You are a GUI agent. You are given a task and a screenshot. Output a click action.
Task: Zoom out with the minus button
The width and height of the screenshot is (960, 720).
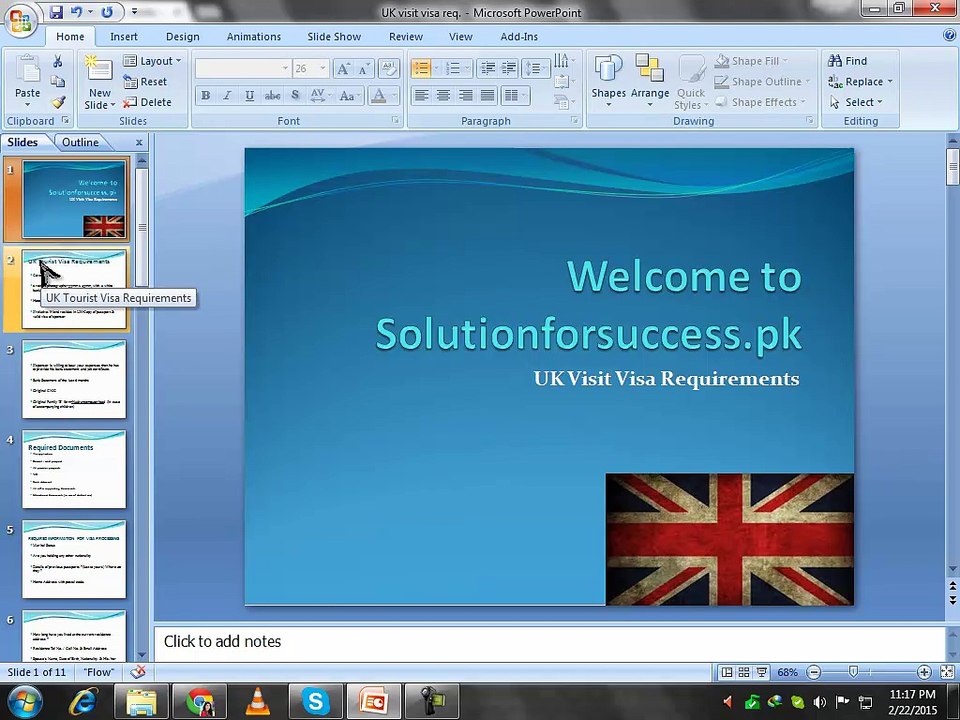814,672
